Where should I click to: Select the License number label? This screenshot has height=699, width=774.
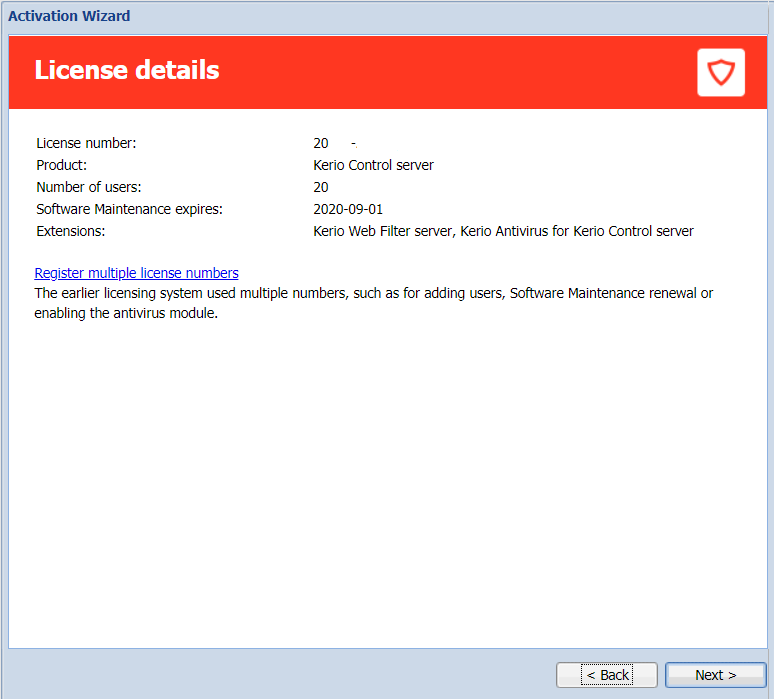pos(86,143)
